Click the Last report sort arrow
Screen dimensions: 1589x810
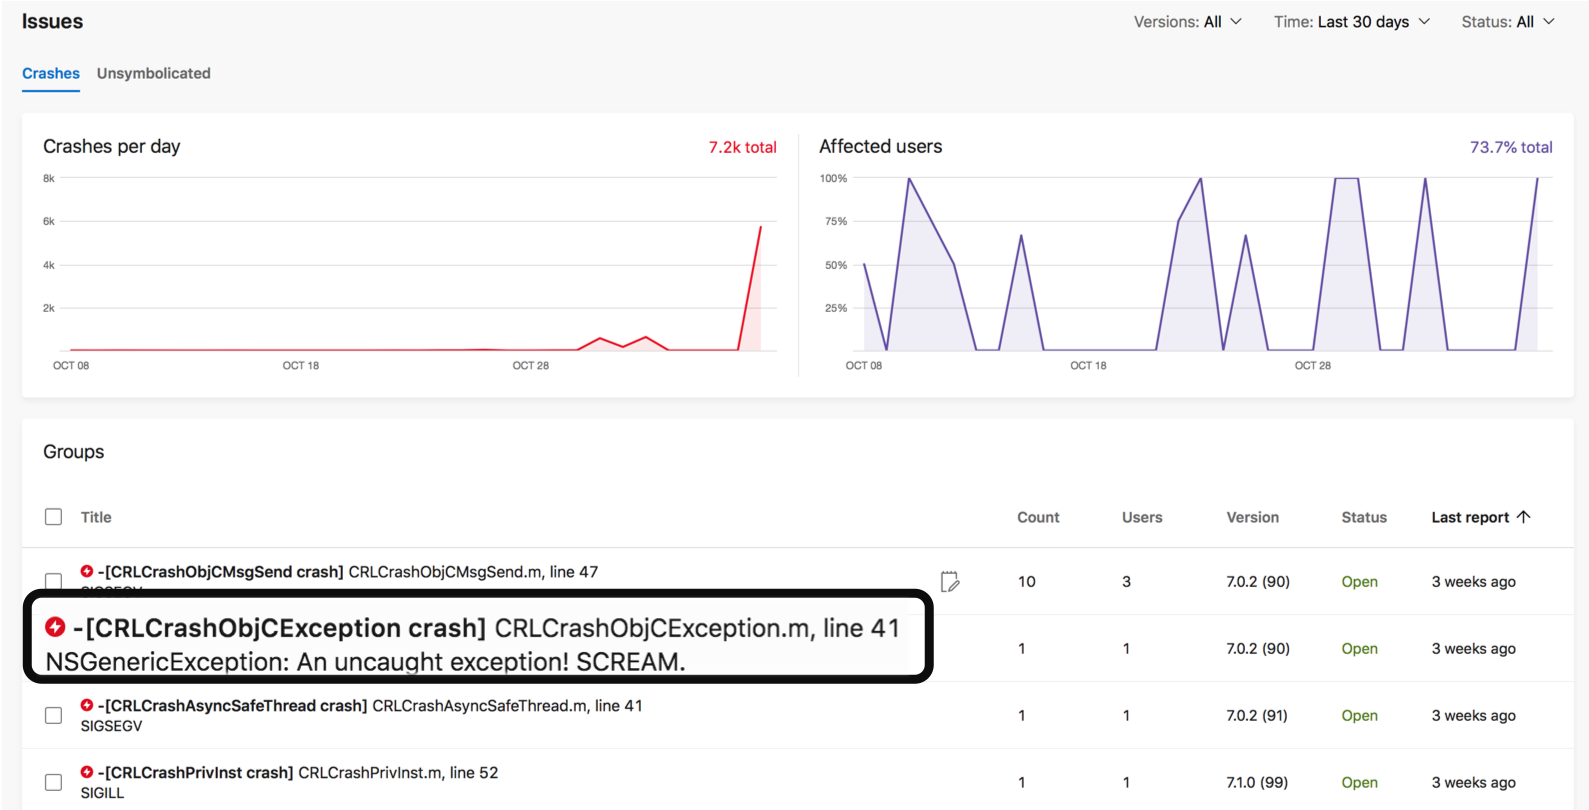pyautogui.click(x=1523, y=517)
